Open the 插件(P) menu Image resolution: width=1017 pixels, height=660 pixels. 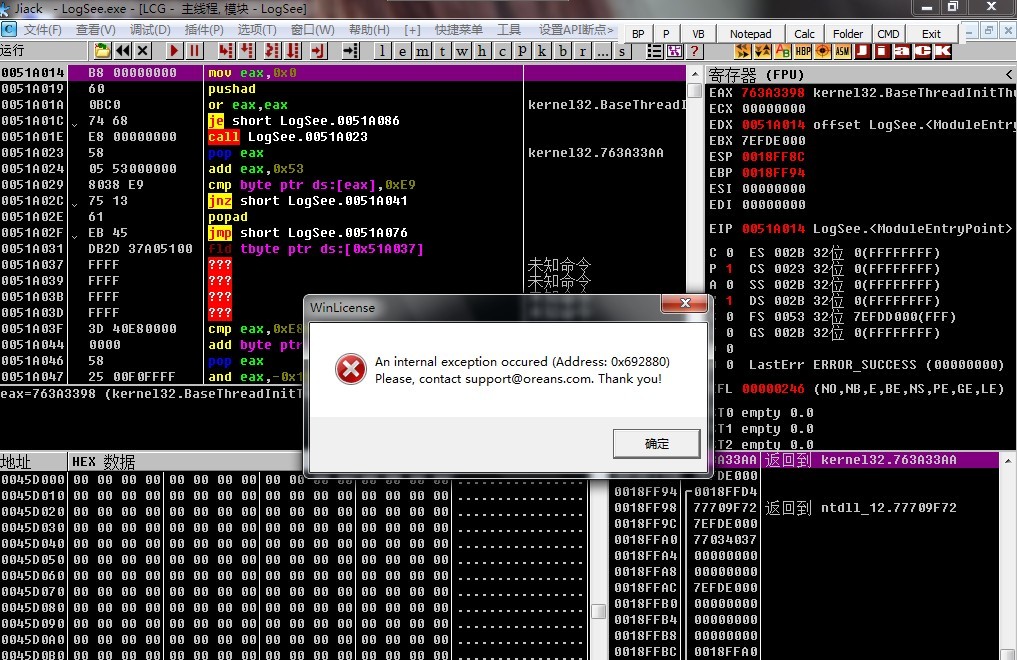(204, 30)
